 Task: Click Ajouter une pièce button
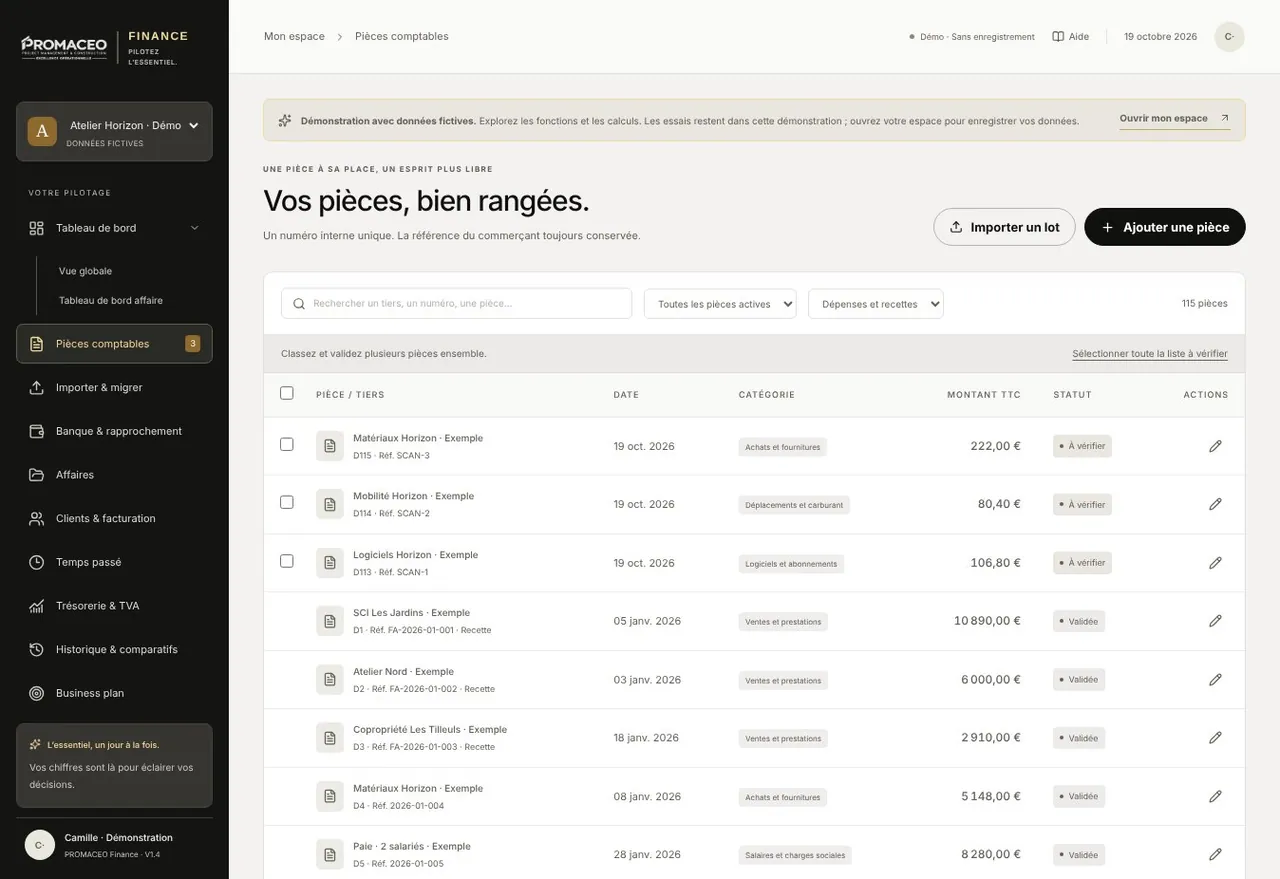point(1165,227)
